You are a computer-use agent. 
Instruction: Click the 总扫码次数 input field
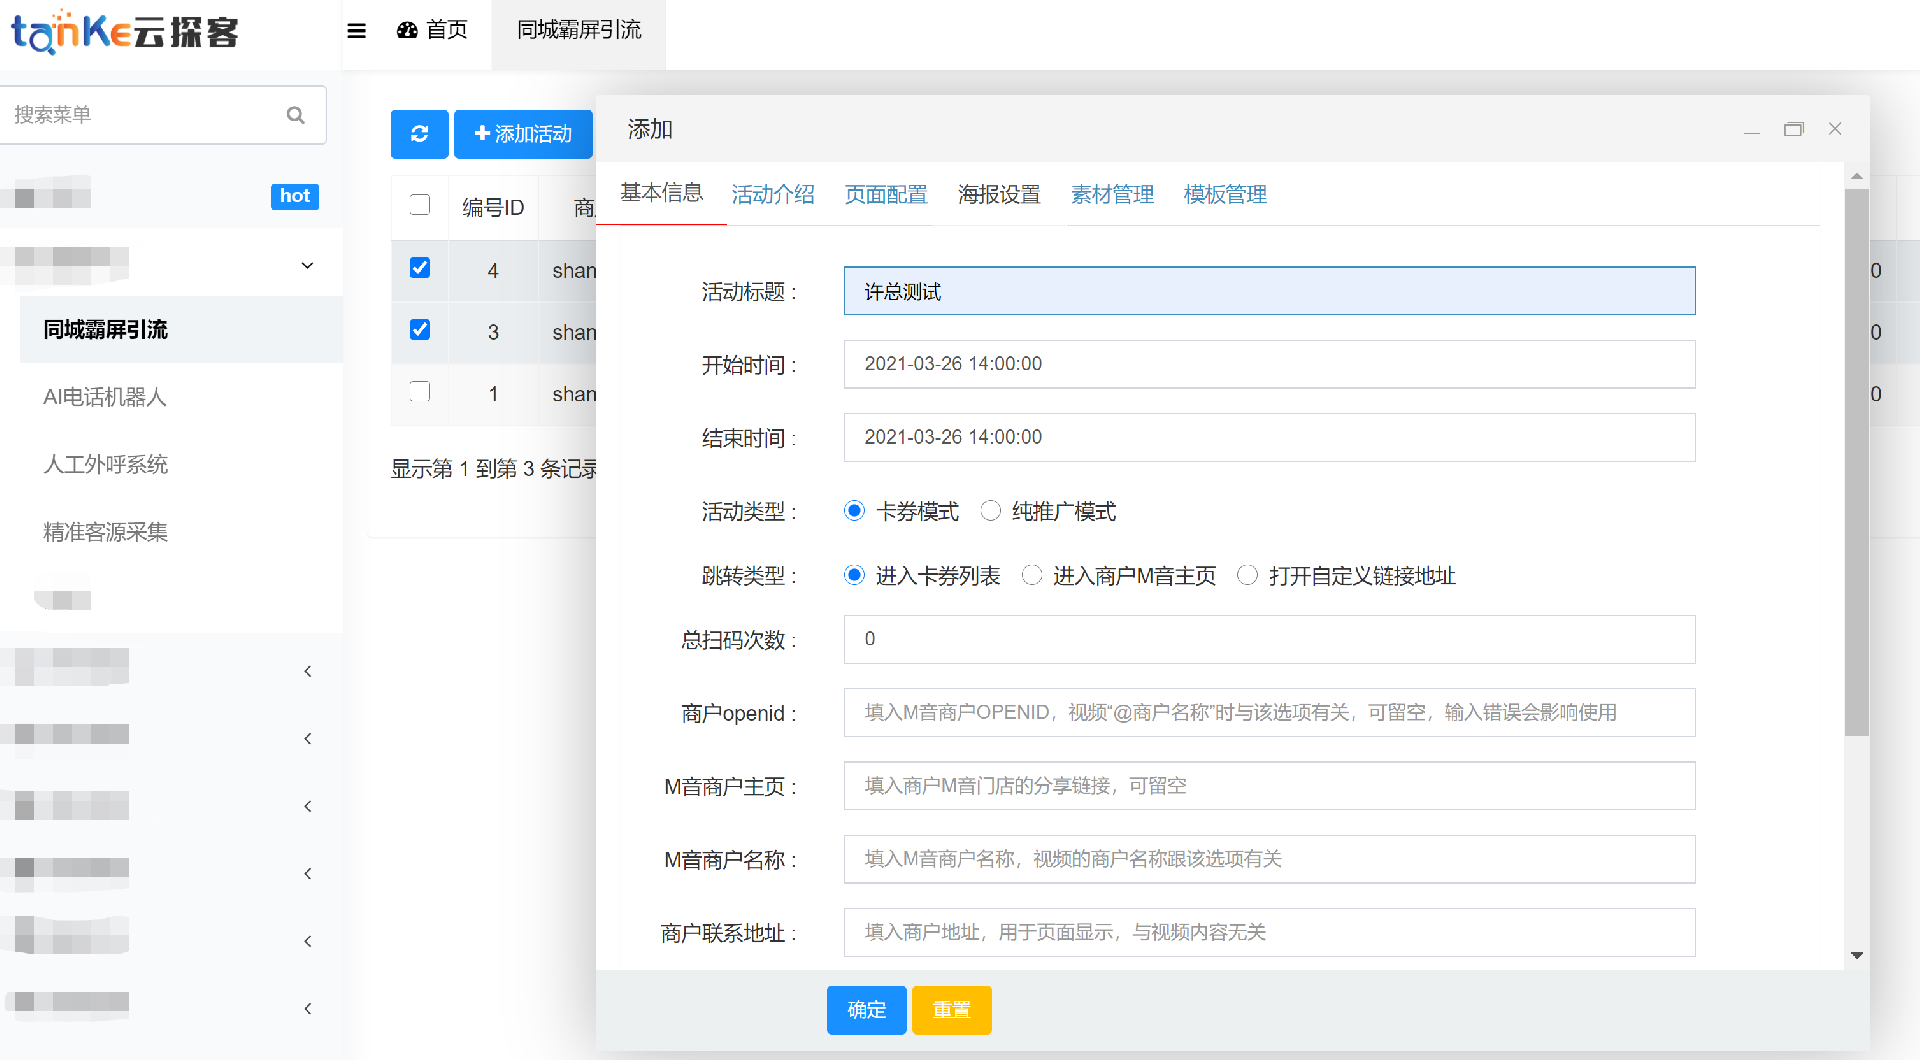click(x=1270, y=639)
